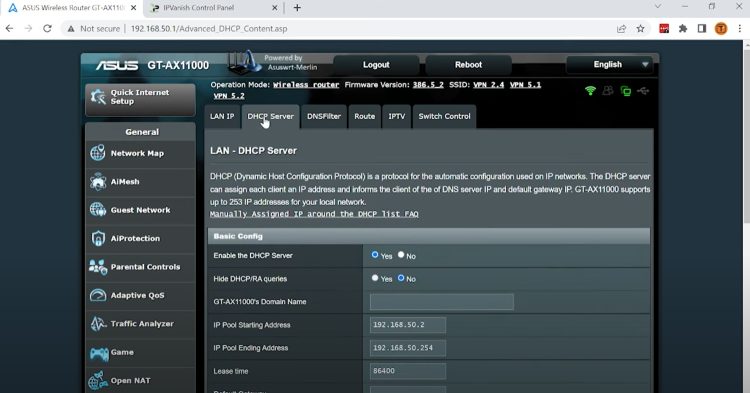Click the Logout button

click(376, 65)
